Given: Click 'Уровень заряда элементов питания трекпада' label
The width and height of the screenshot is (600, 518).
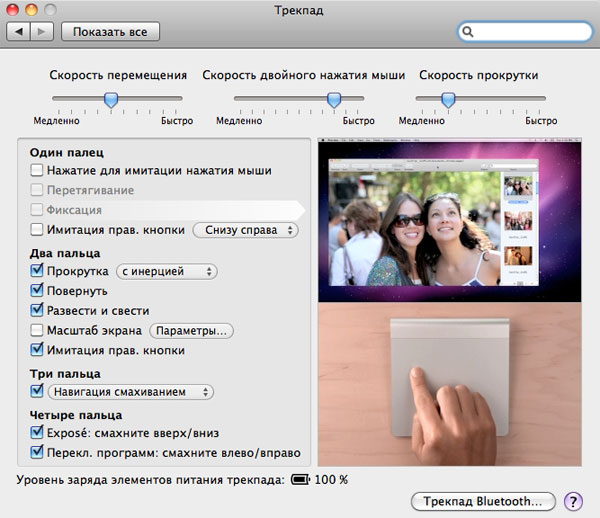Looking at the screenshot, I should 150,480.
